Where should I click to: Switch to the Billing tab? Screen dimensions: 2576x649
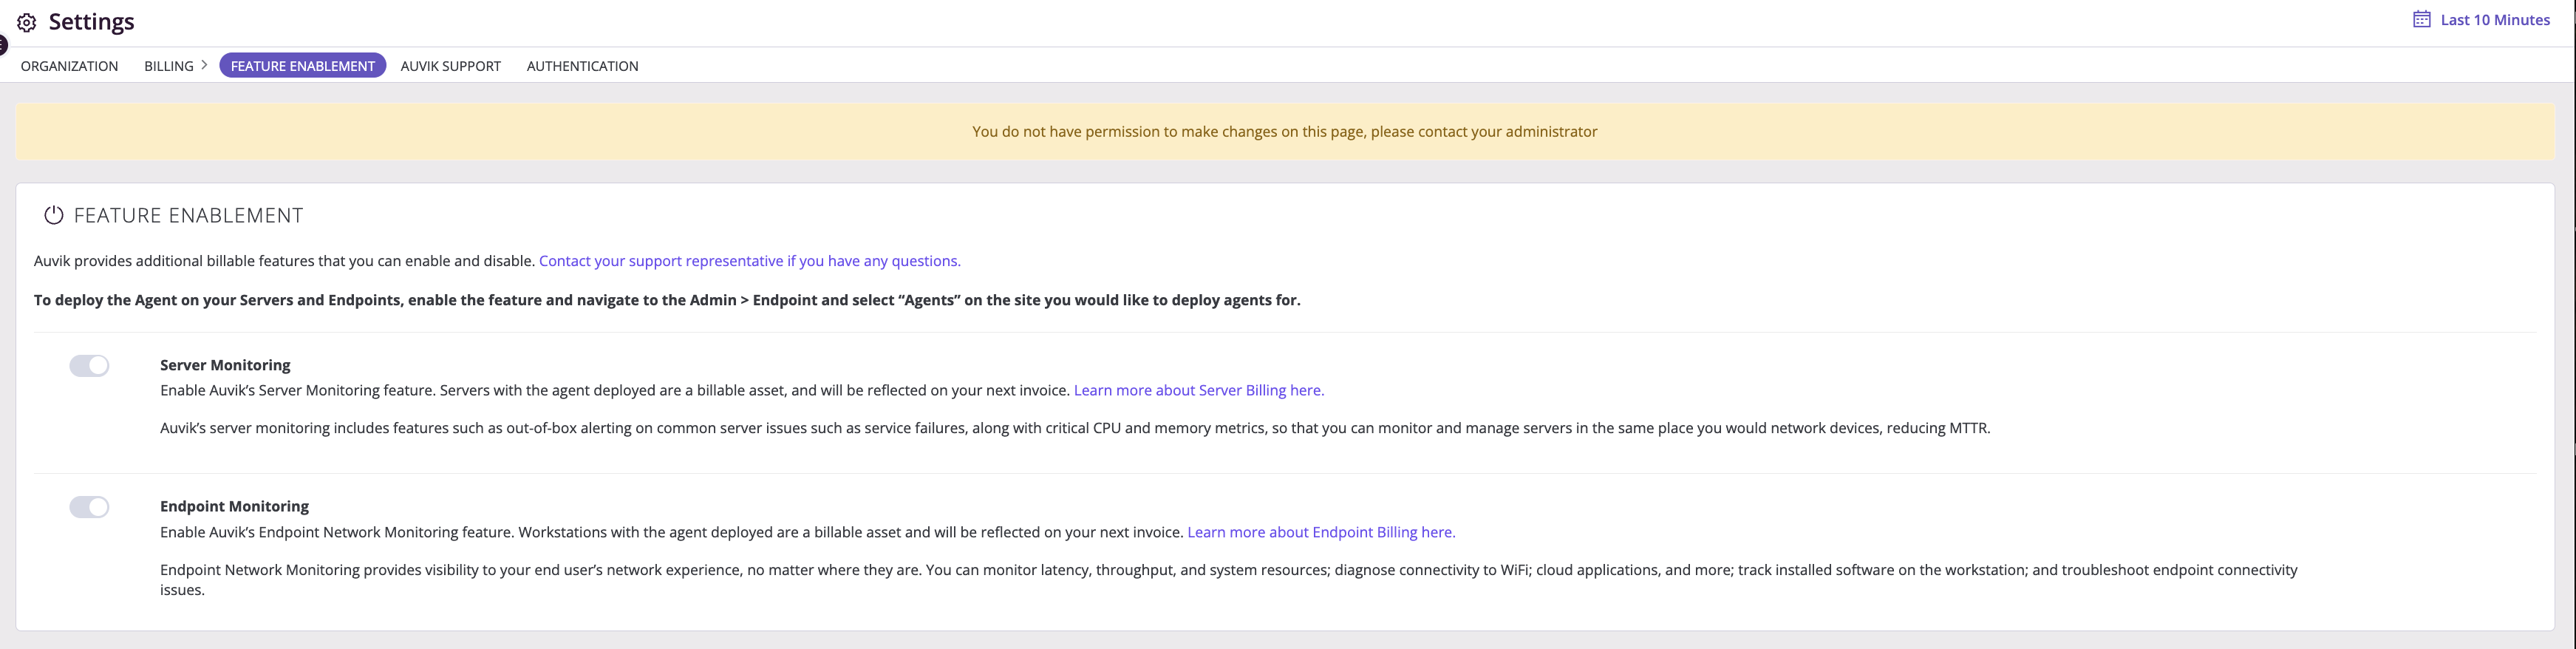169,66
